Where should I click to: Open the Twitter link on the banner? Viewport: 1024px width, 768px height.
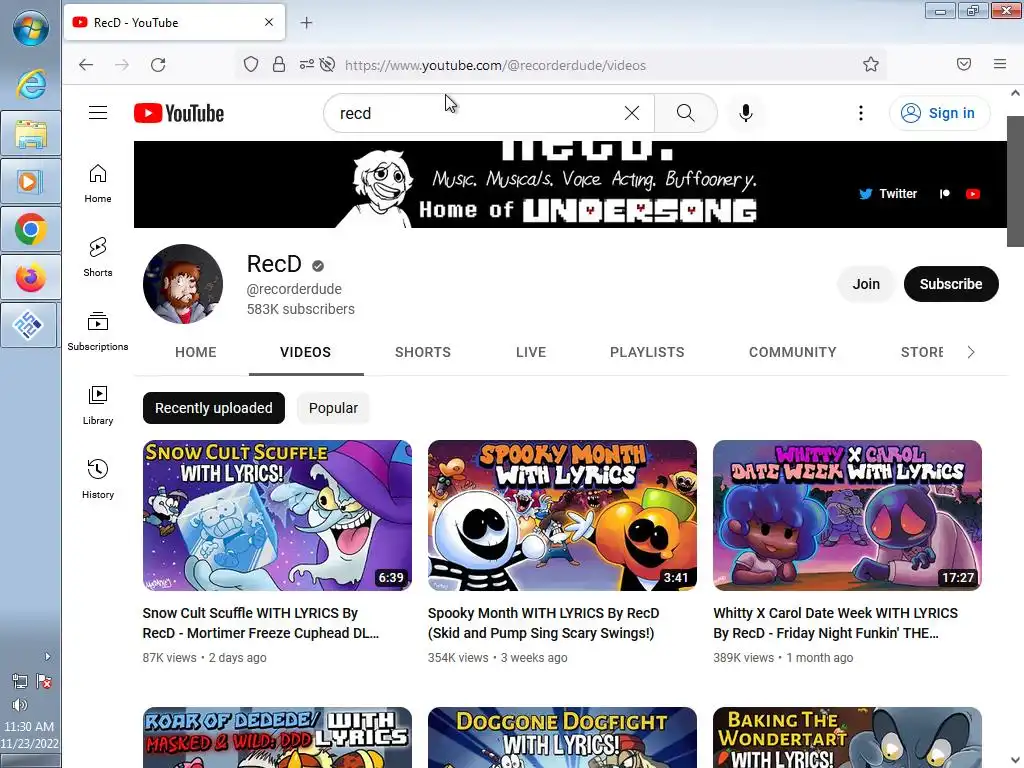[888, 194]
